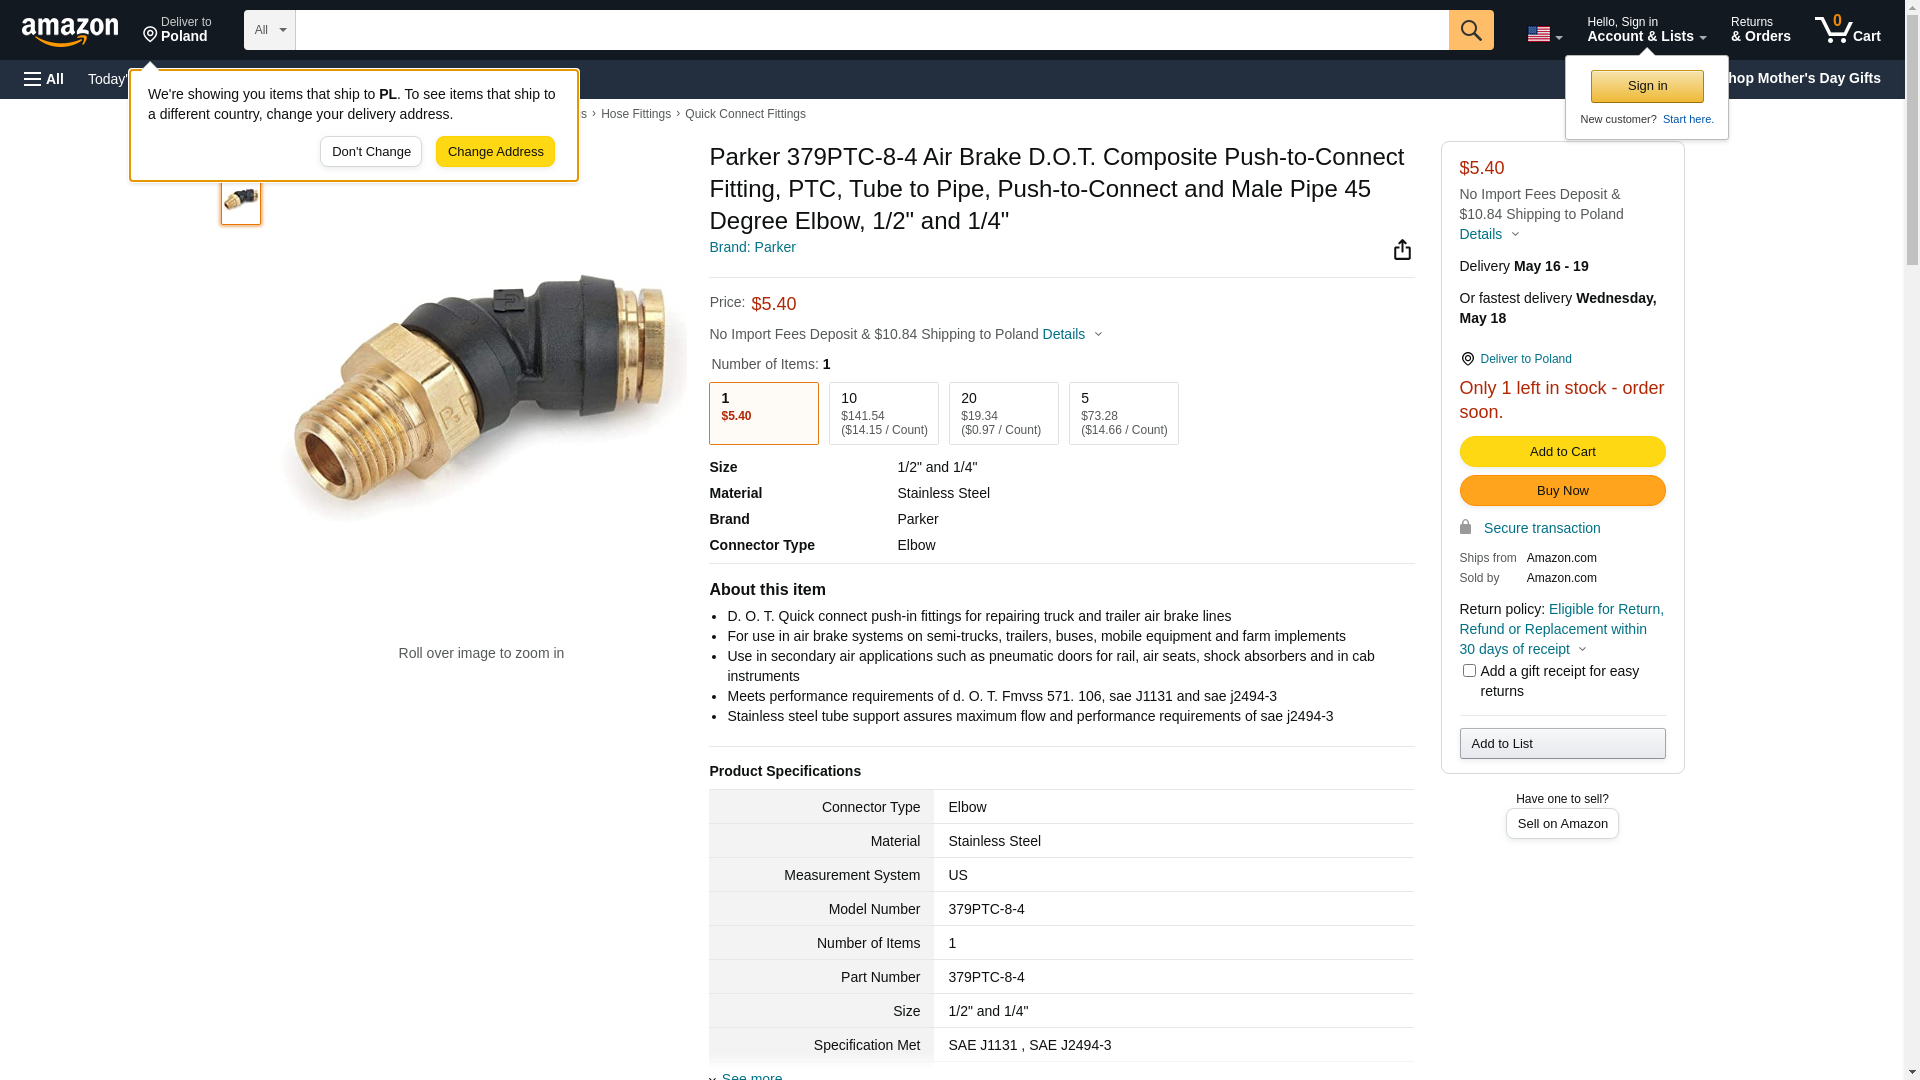Click the US flag language selector

pyautogui.click(x=1543, y=34)
